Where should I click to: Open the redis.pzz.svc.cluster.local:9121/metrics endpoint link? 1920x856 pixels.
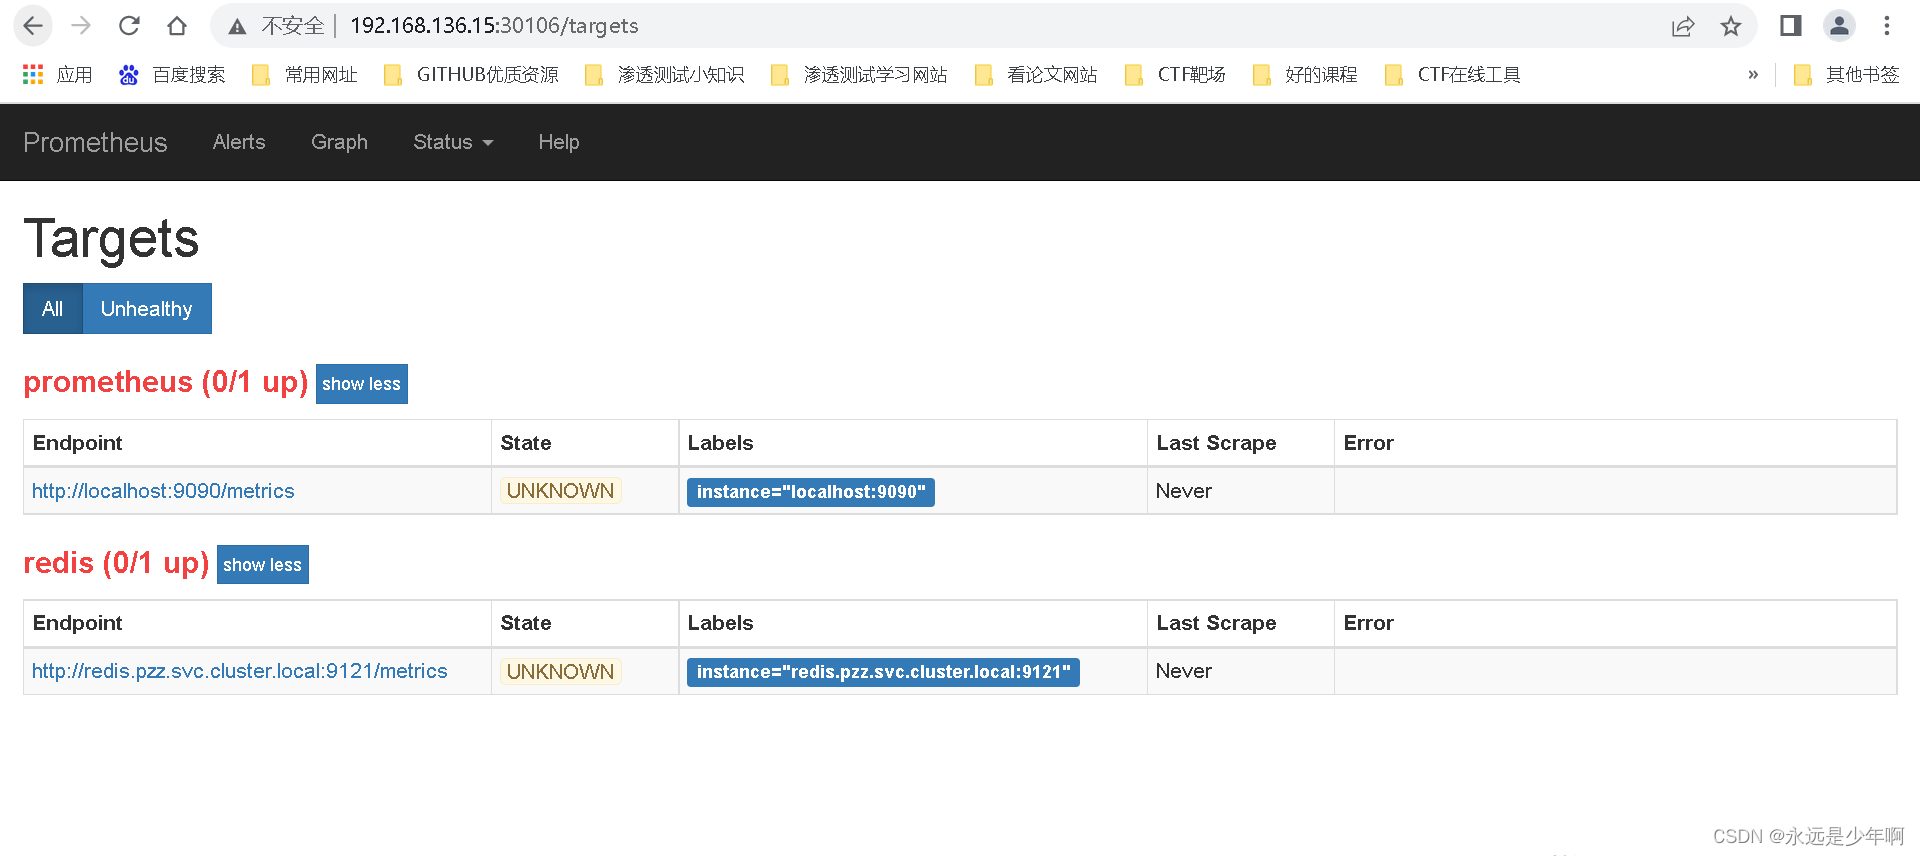[239, 671]
